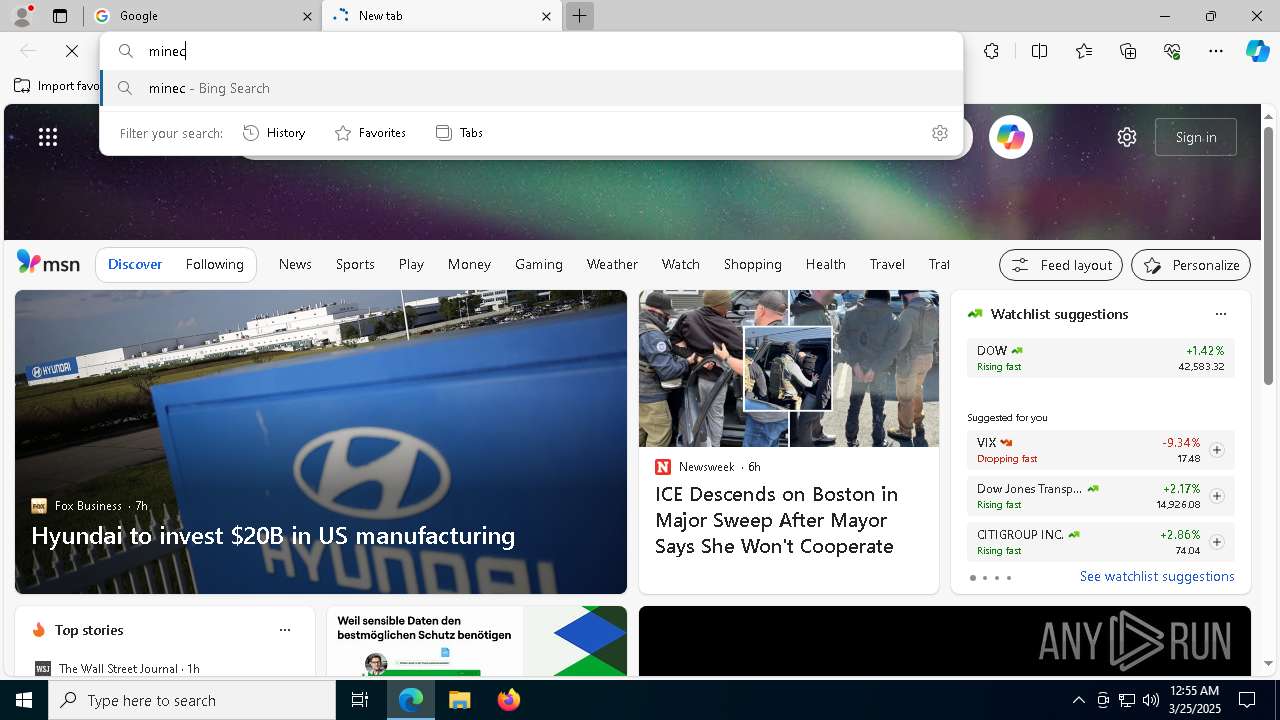The height and width of the screenshot is (720, 1280).
Task: Open Windows Start menu
Action: (24, 700)
